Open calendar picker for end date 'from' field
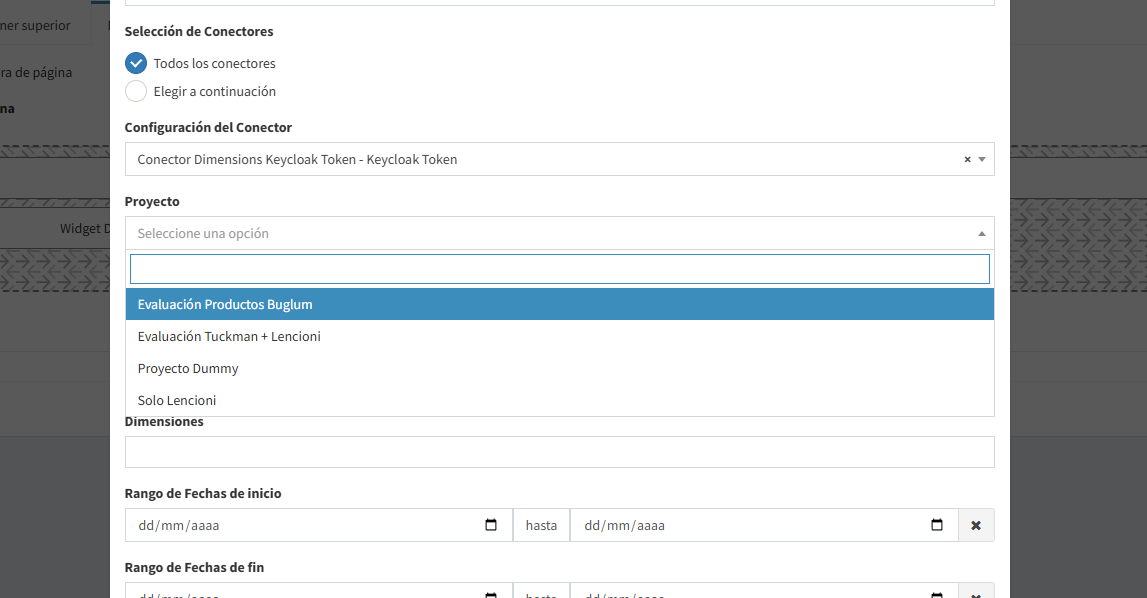 coord(491,595)
